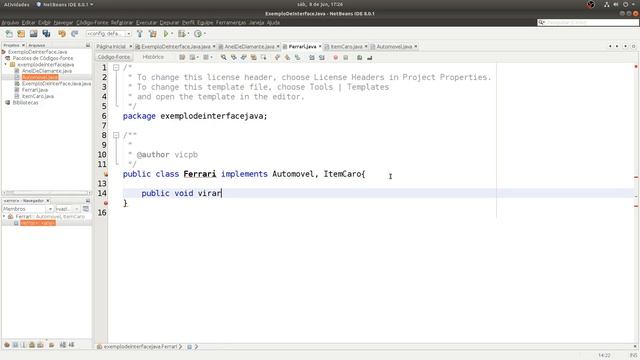Switch to the Automovel.java editor tab
Image resolution: width=640 pixels, height=360 pixels.
[x=394, y=47]
